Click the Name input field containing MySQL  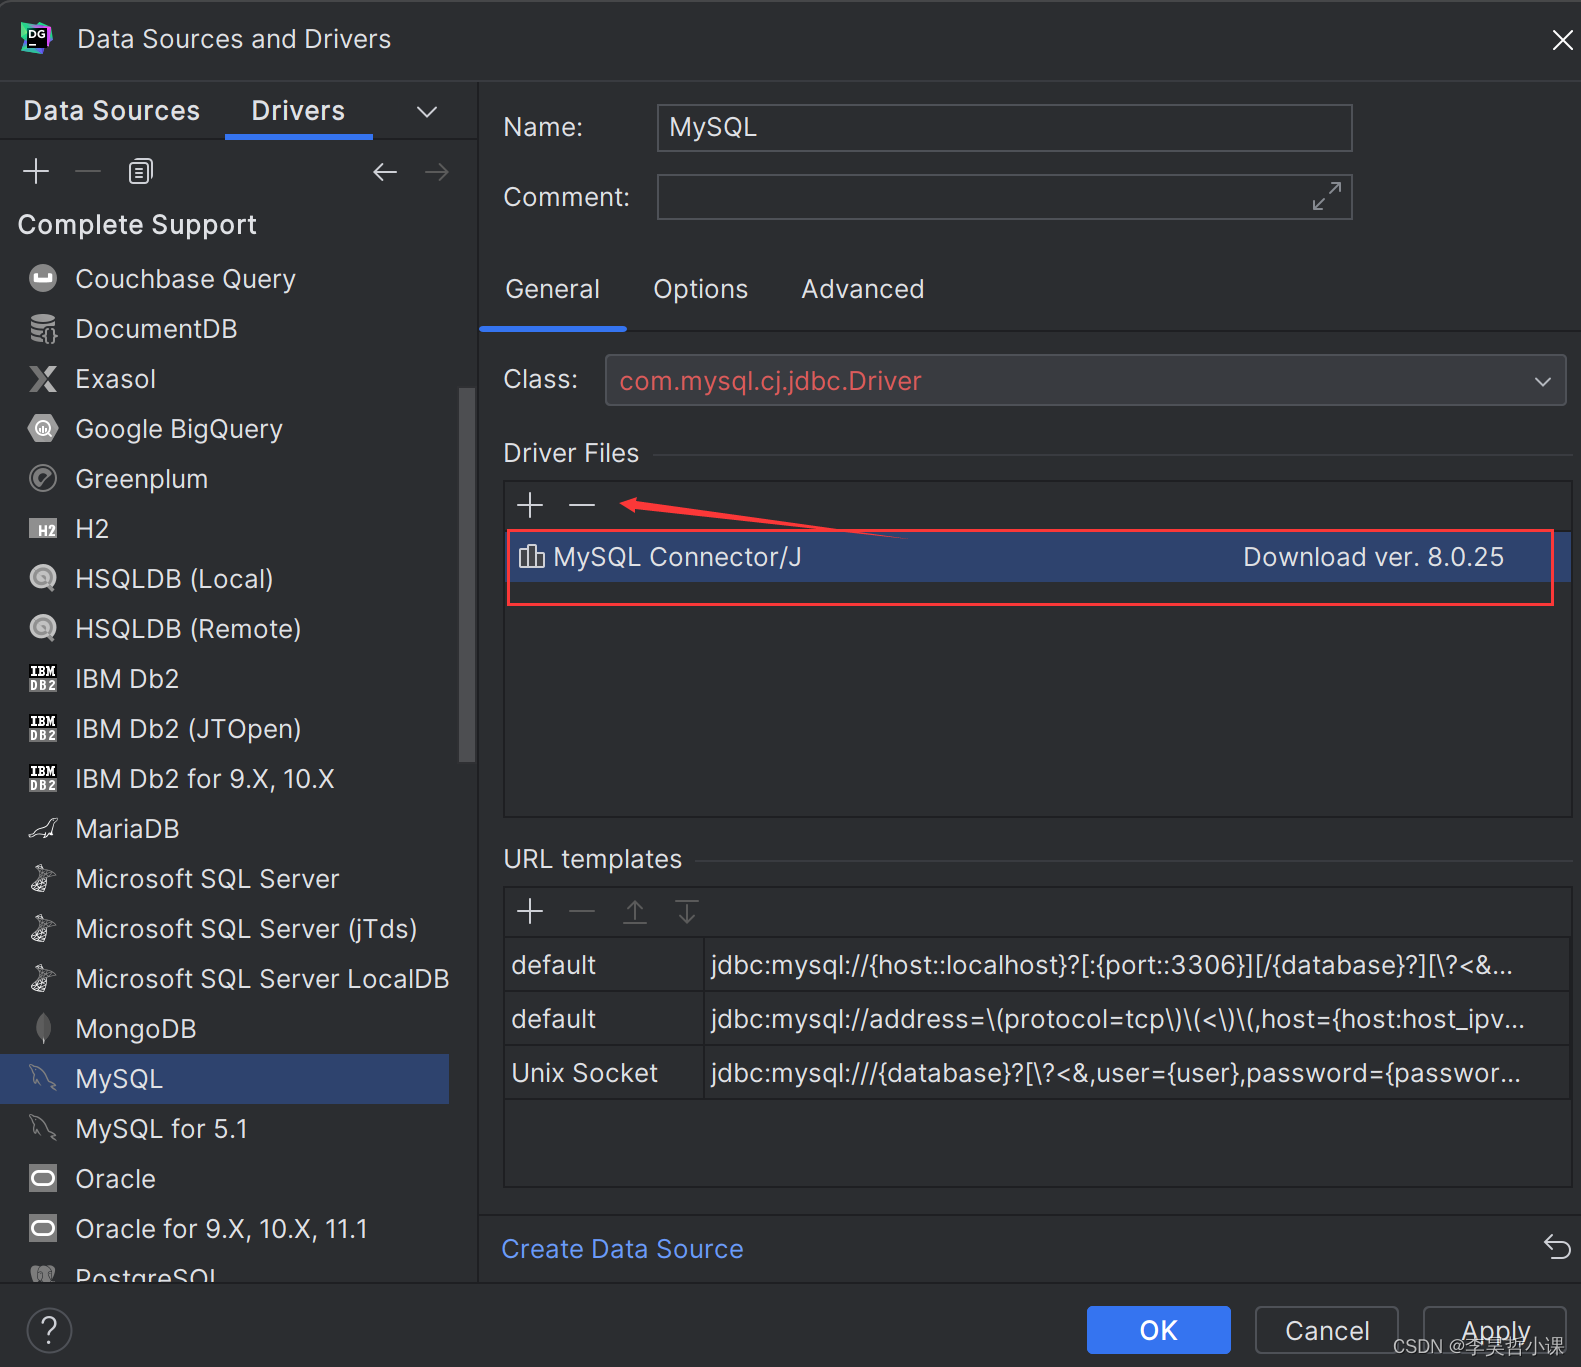pyautogui.click(x=1004, y=128)
